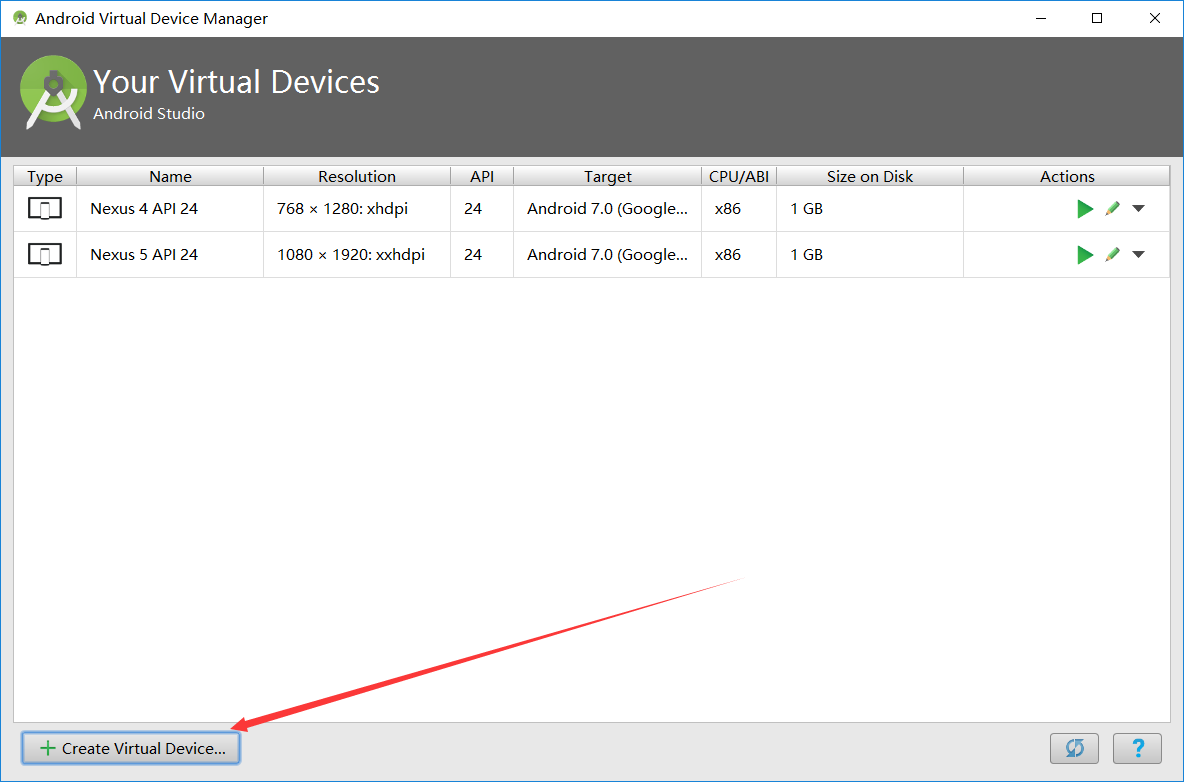Sort by API column header

(482, 176)
